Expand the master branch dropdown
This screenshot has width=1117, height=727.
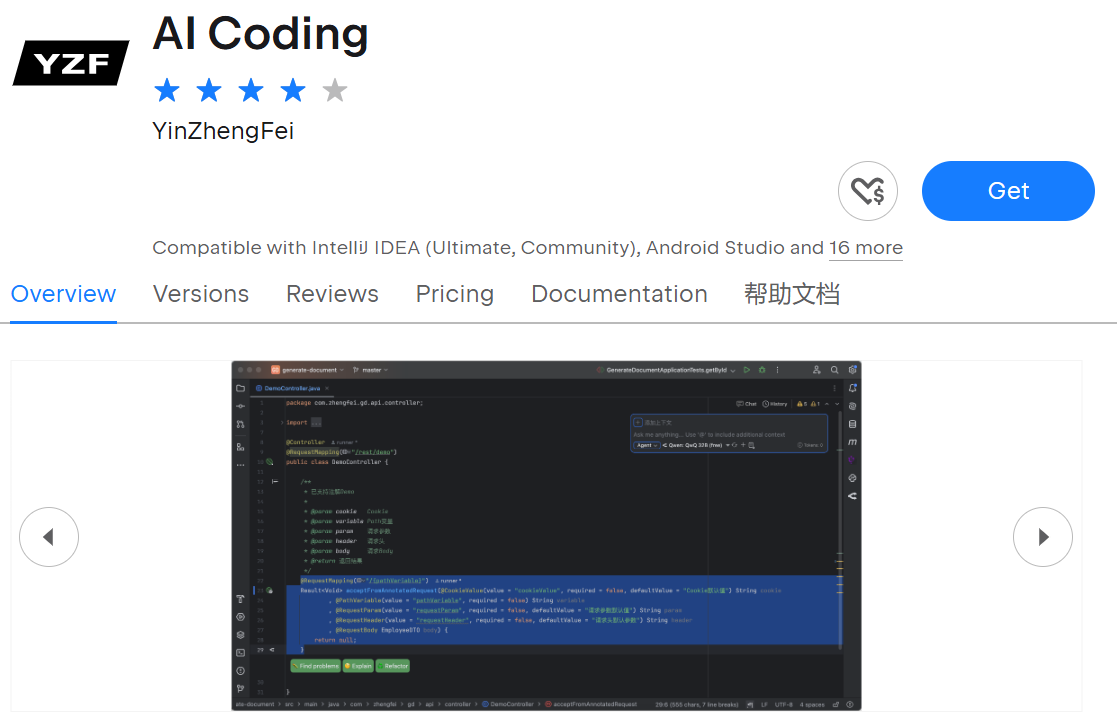370,371
